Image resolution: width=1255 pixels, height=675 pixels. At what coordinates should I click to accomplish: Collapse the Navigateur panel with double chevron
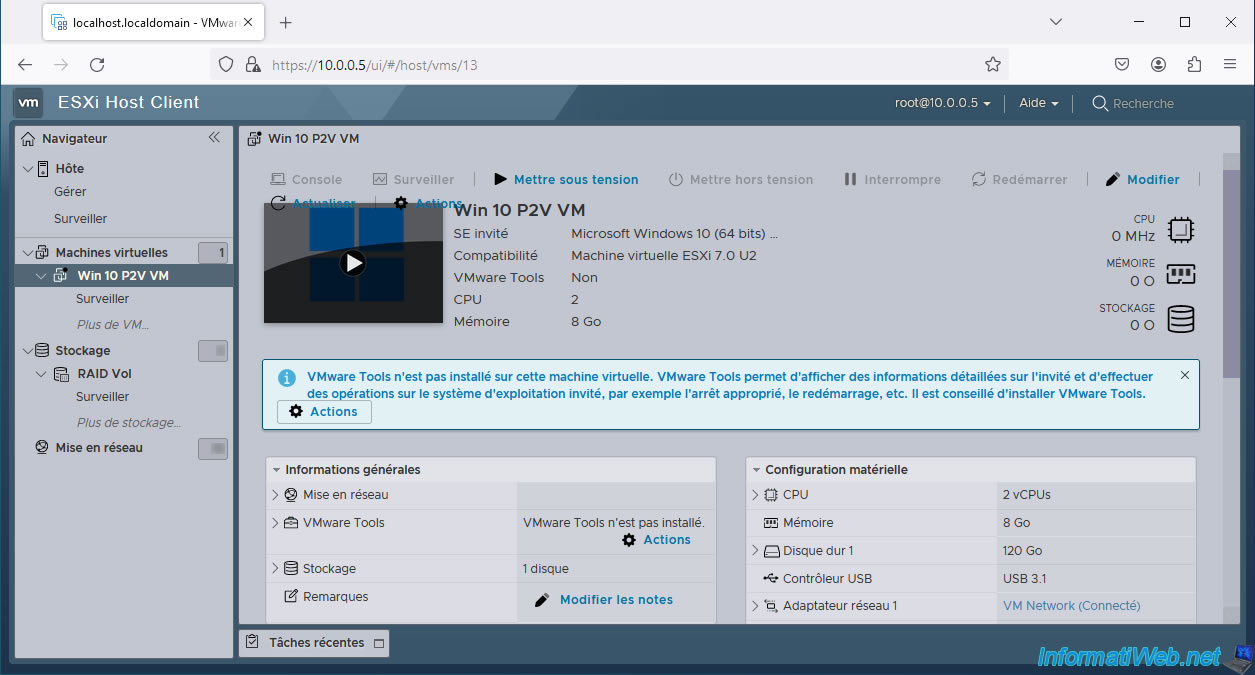(214, 138)
